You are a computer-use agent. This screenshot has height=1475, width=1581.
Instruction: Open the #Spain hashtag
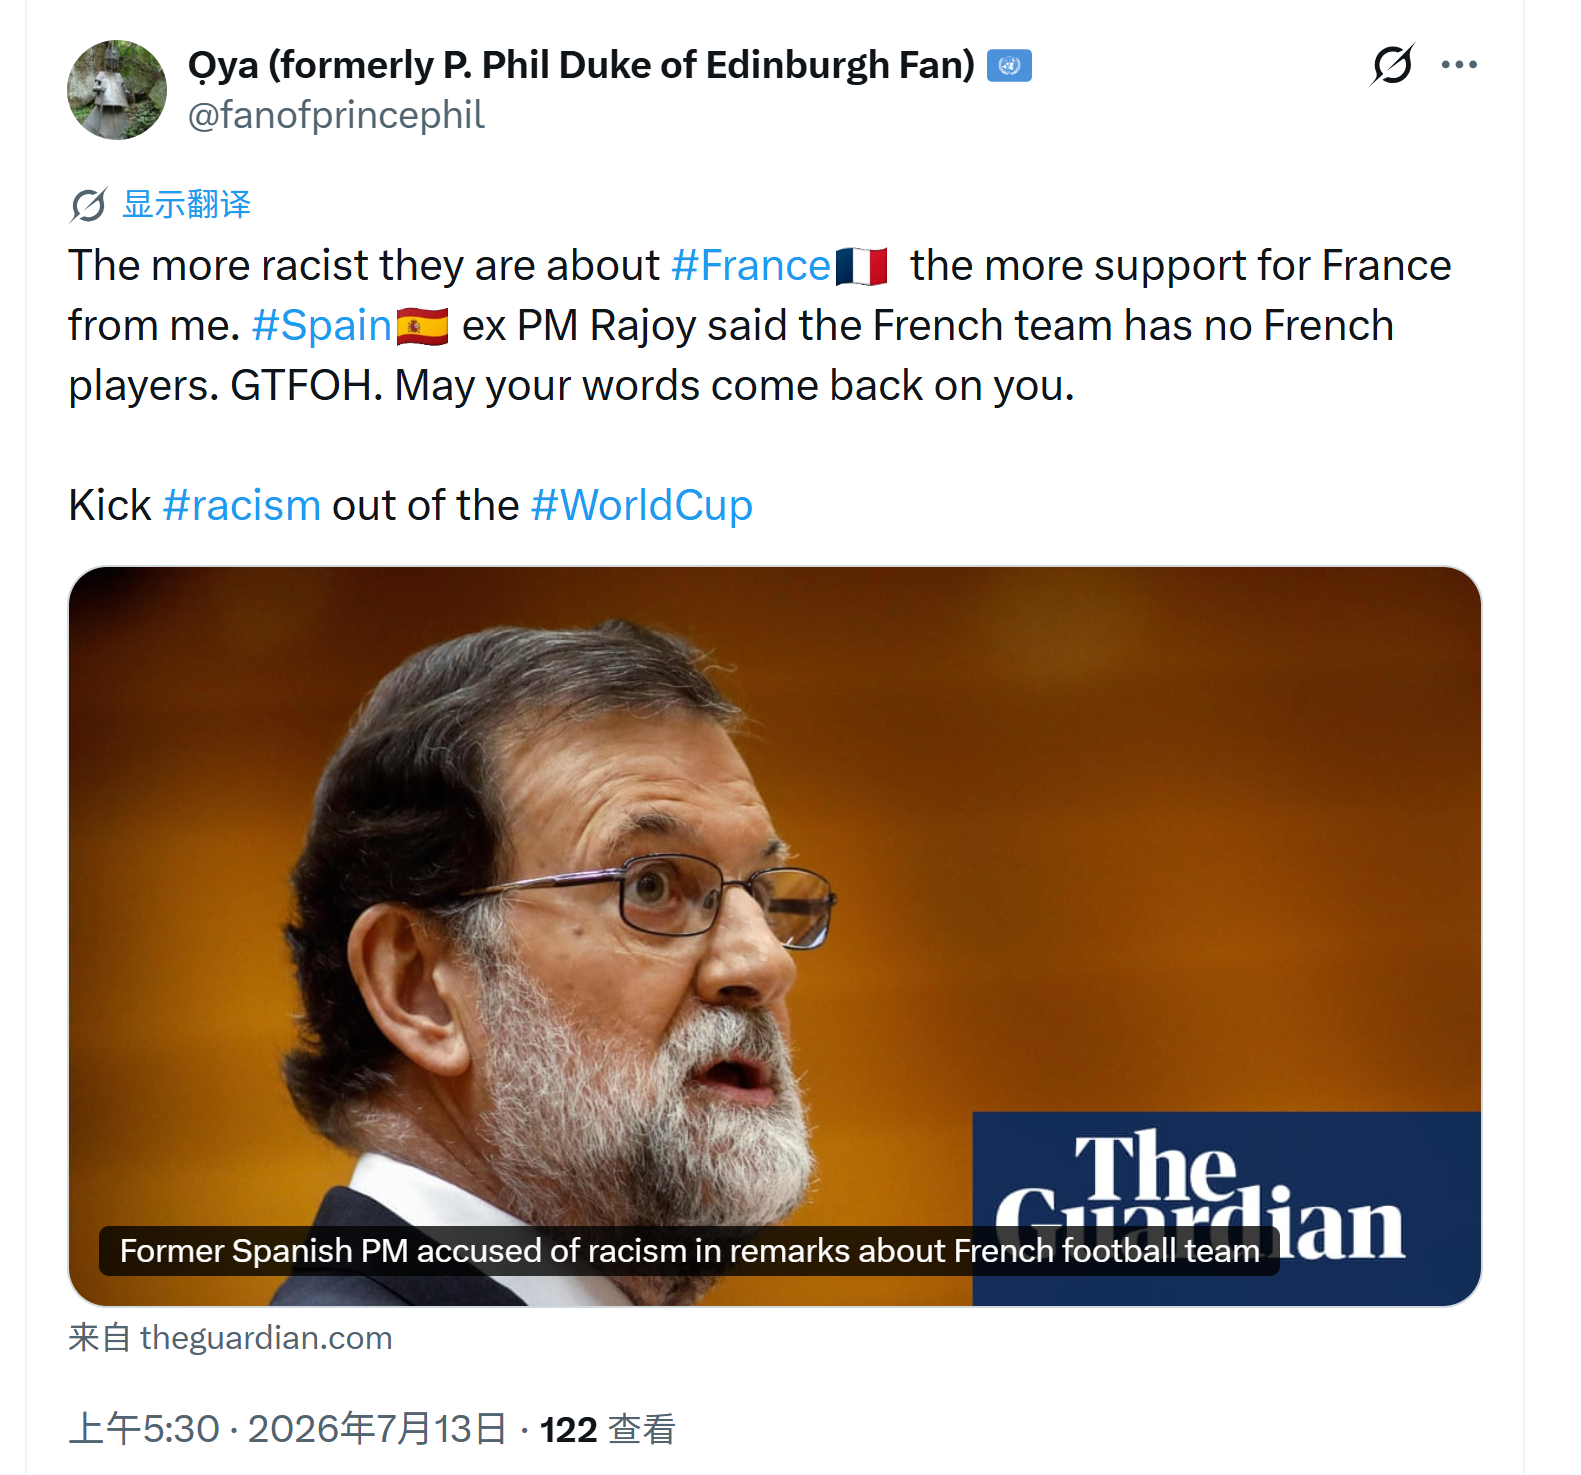[321, 326]
